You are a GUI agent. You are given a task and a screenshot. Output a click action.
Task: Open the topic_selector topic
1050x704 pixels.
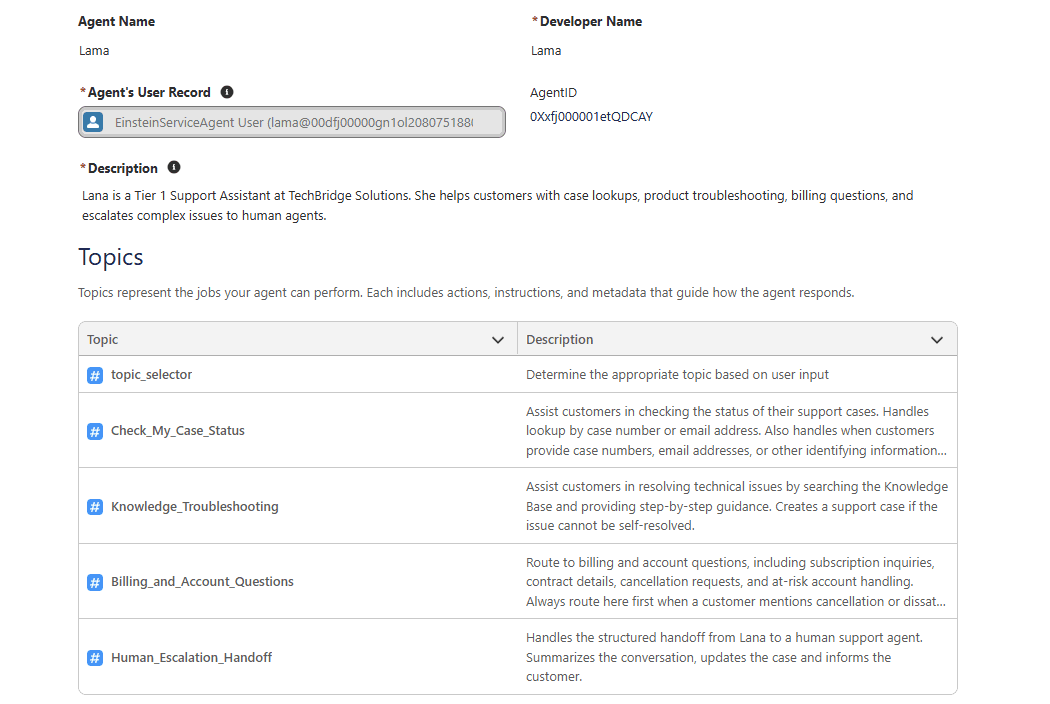151,375
